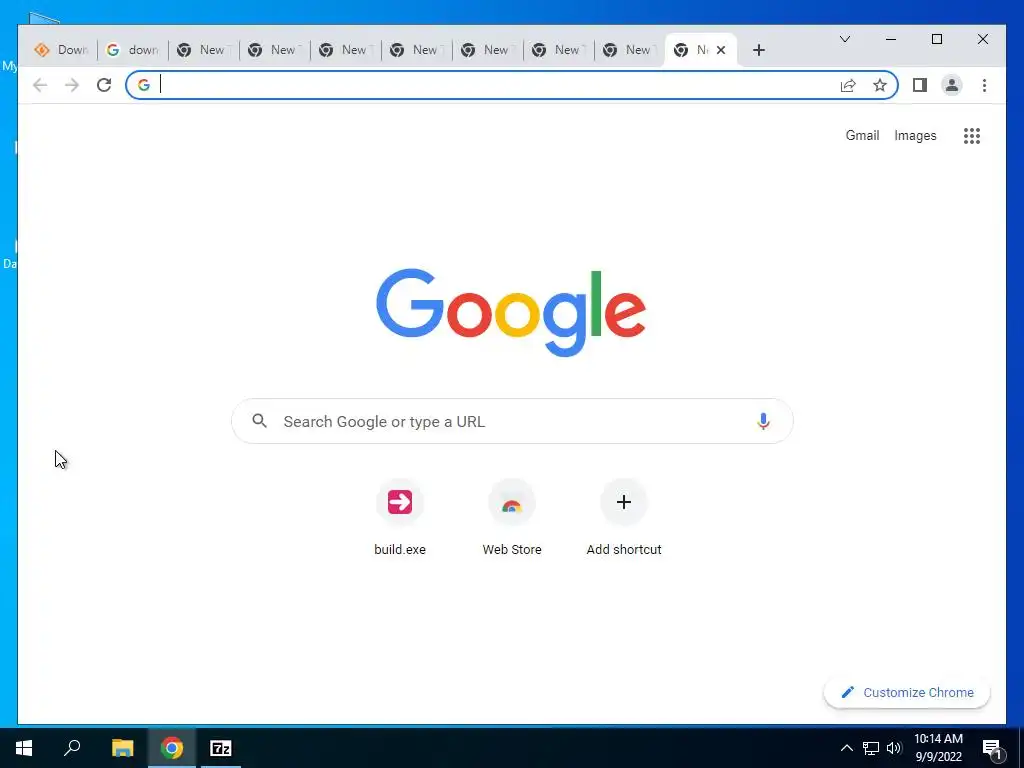The width and height of the screenshot is (1024, 768).
Task: Open the notification center
Action: point(992,748)
